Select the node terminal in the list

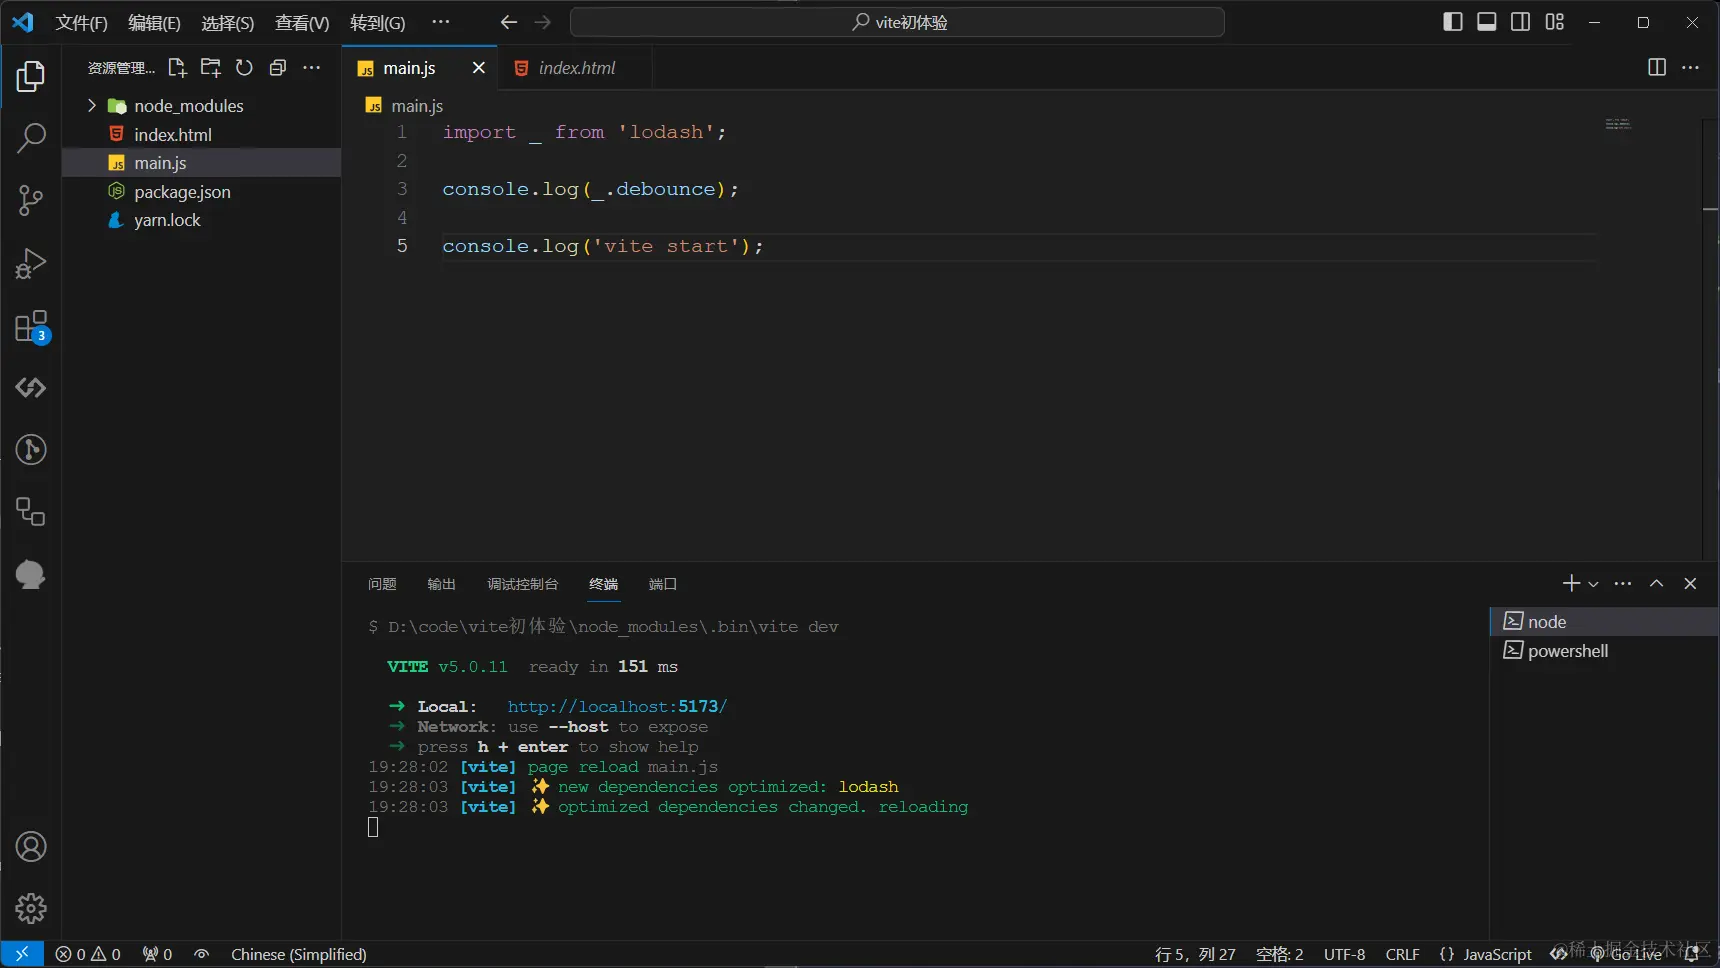click(x=1604, y=622)
